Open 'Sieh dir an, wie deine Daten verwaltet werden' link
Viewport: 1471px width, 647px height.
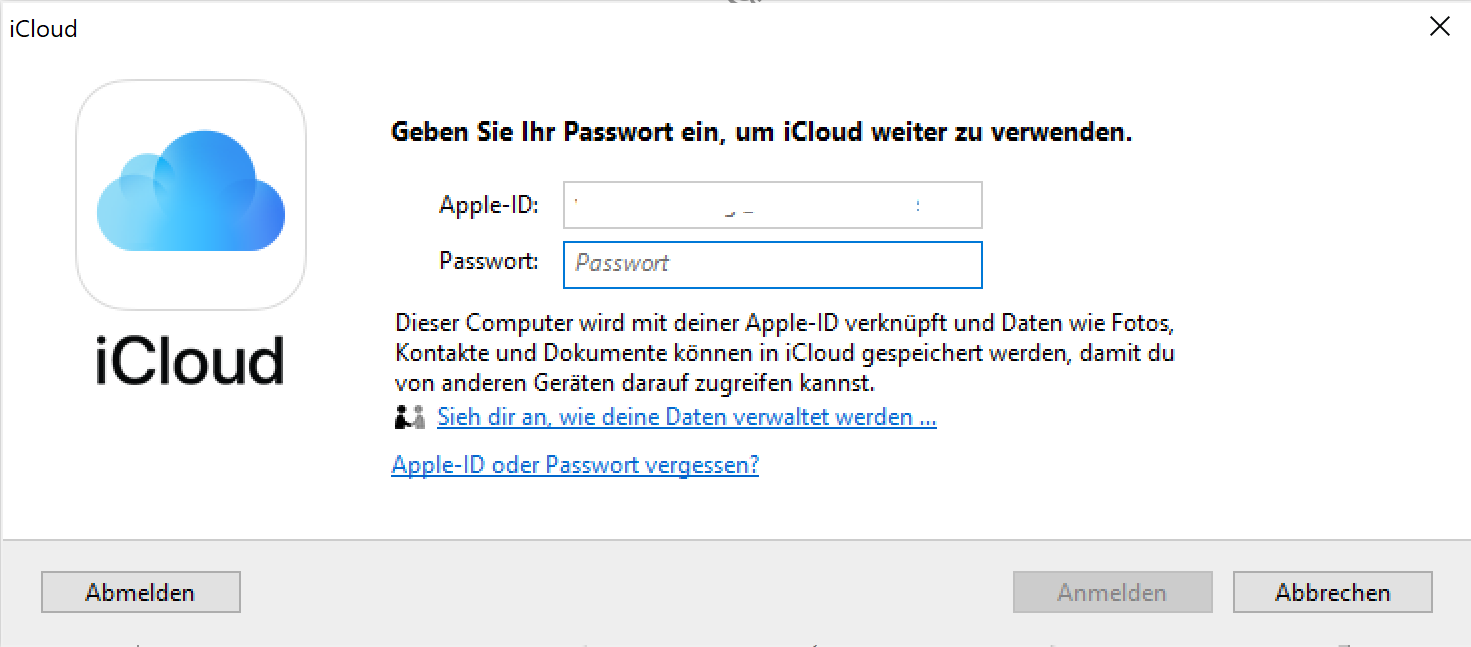click(686, 417)
